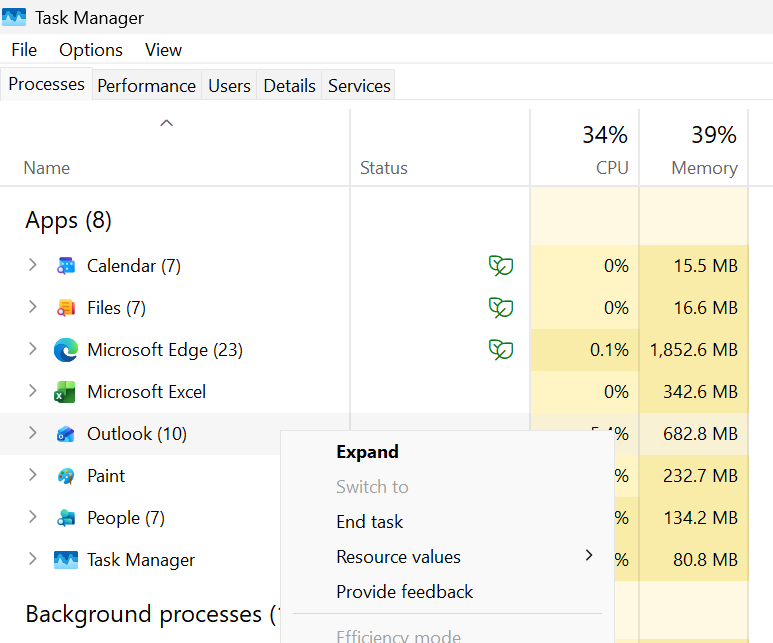Select the Microsoft Excel row name
The height and width of the screenshot is (643, 773).
pyautogui.click(x=146, y=392)
